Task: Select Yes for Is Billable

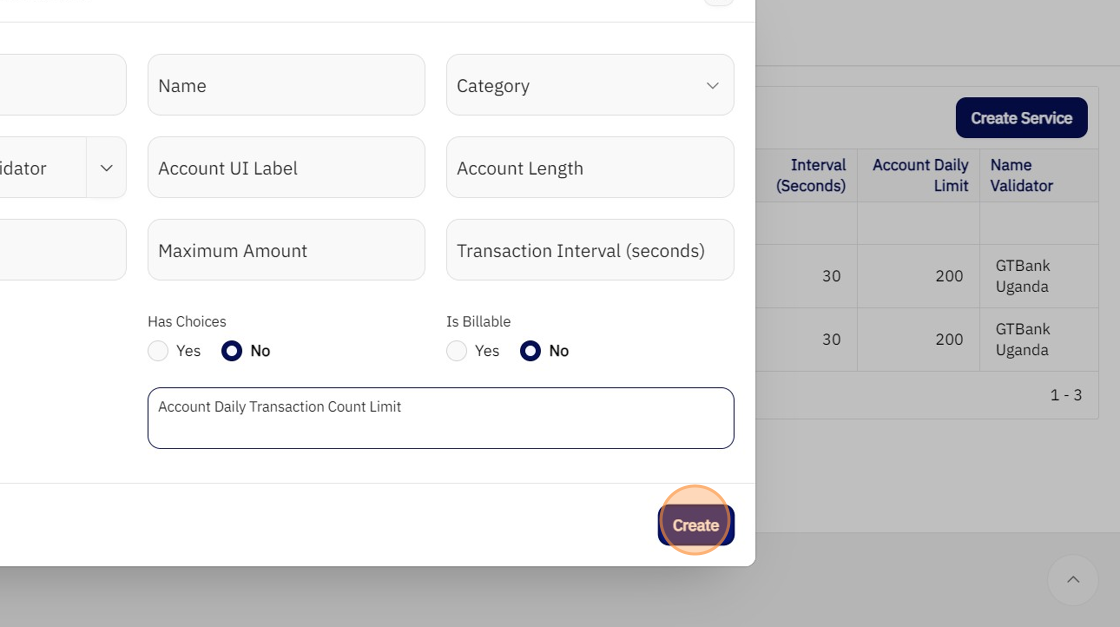Action: point(457,351)
